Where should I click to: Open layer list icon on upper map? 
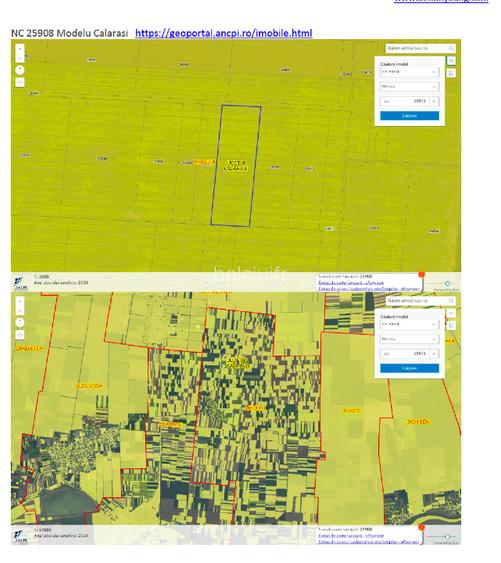[451, 73]
